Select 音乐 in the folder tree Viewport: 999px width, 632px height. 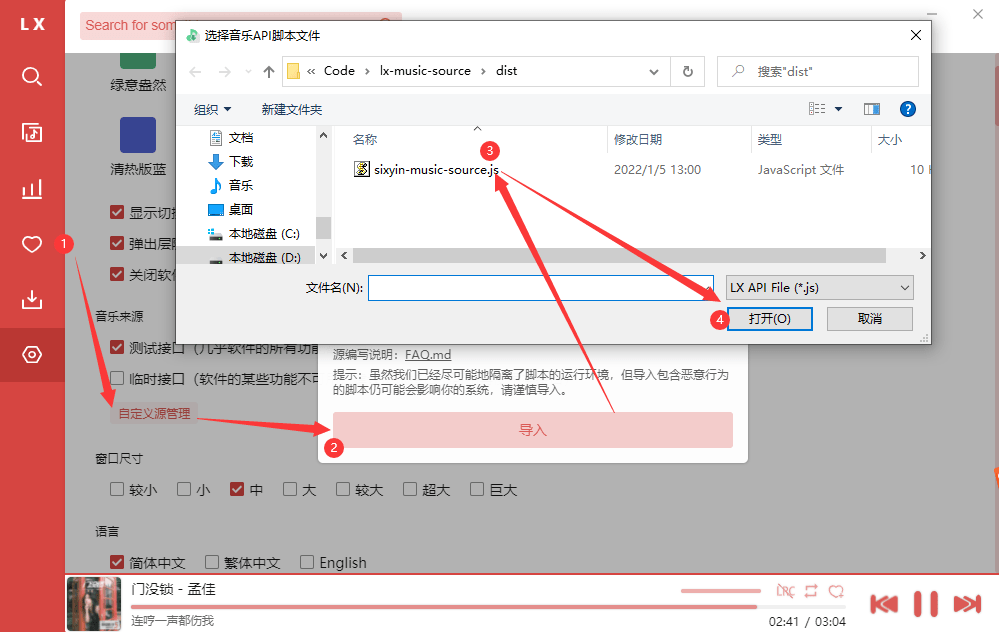(243, 184)
